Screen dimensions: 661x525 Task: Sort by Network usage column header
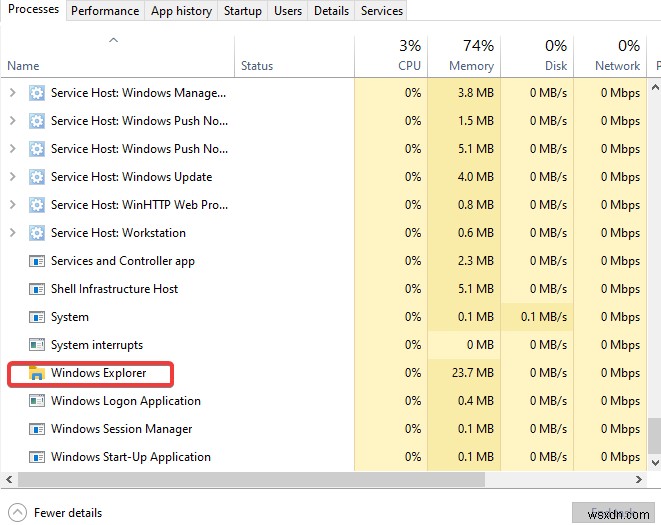click(x=610, y=57)
